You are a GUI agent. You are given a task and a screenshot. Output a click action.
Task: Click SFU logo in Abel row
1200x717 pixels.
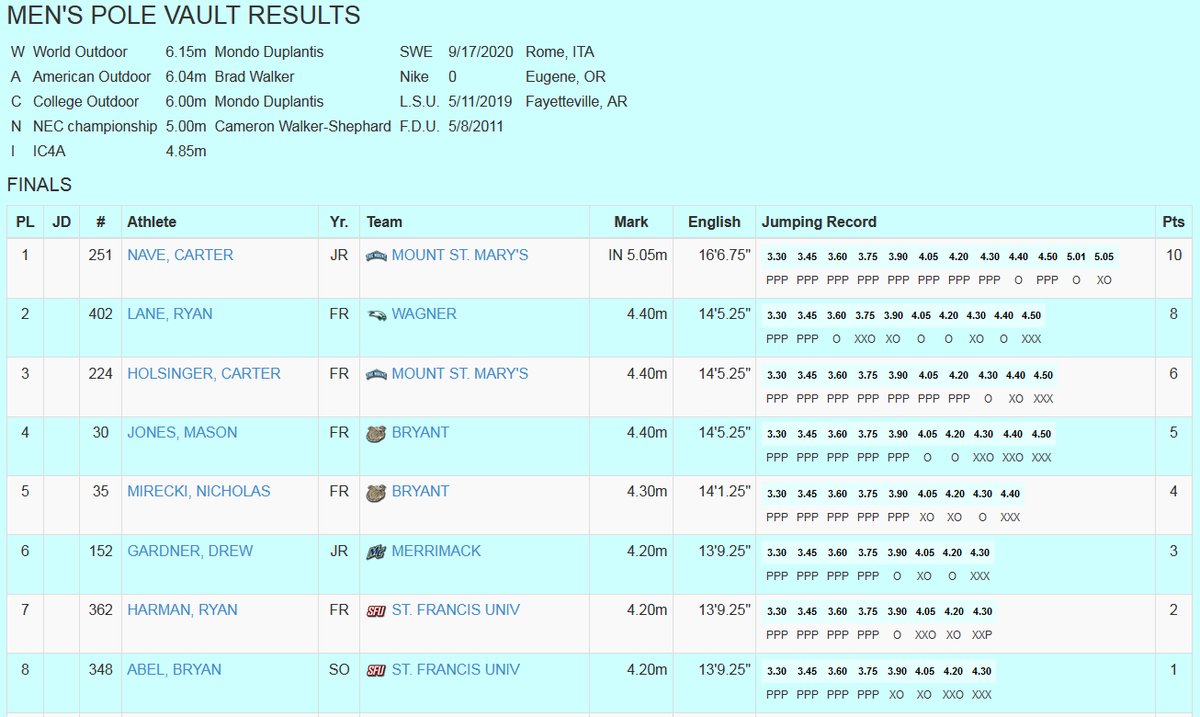click(x=376, y=670)
